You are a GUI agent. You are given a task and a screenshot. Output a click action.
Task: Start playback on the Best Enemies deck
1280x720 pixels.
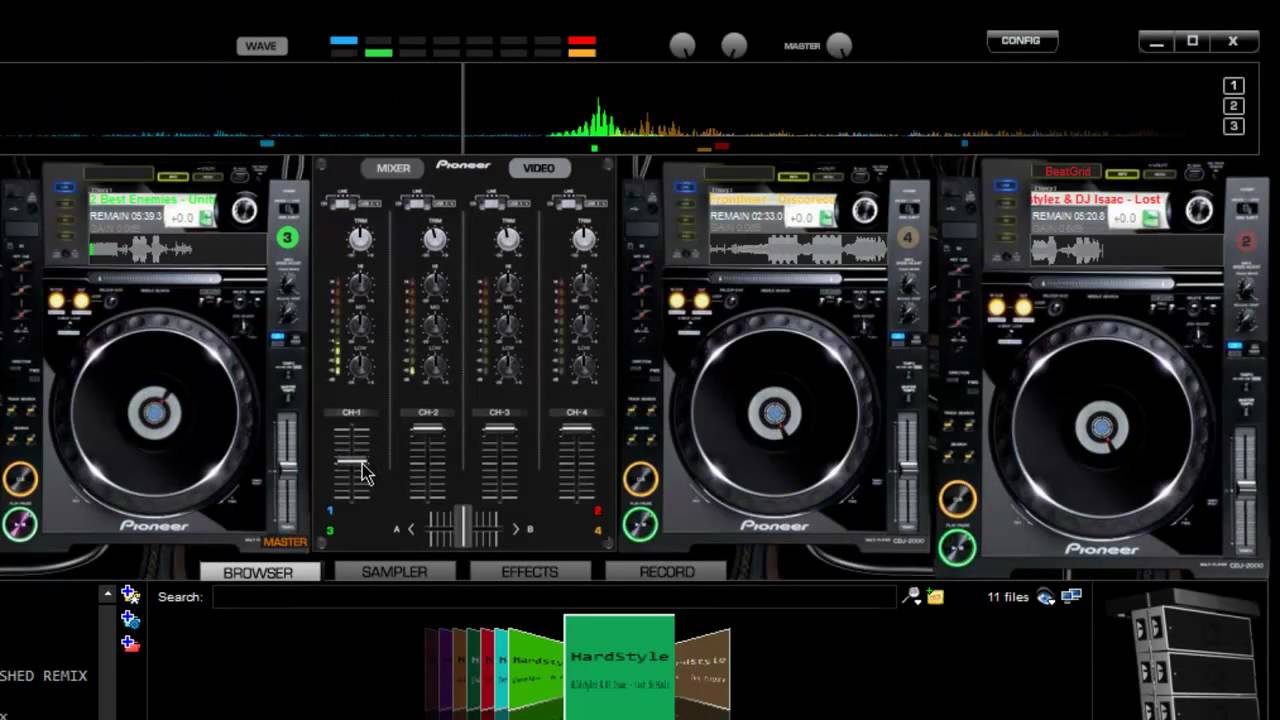point(18,523)
